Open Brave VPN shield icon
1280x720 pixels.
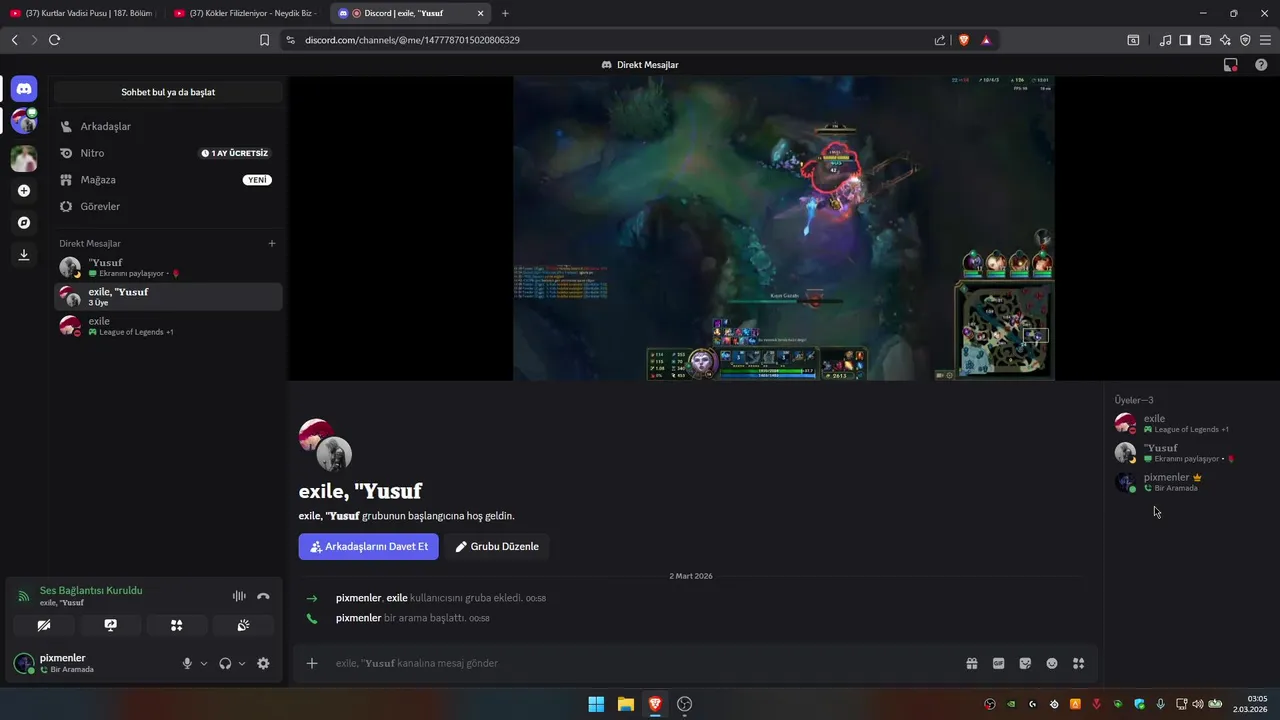coord(1245,40)
